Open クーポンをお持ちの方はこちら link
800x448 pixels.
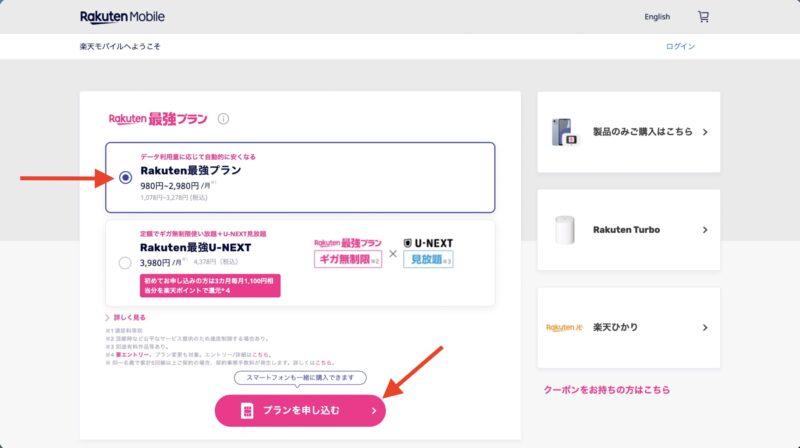click(606, 390)
